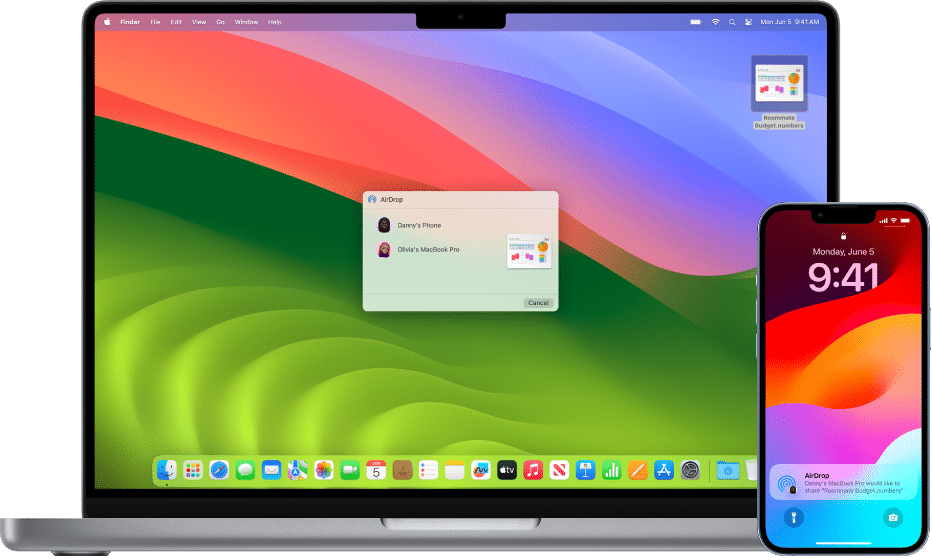Click the Wi-Fi status menu bar icon
Image resolution: width=932 pixels, height=560 pixels.
pyautogui.click(x=715, y=22)
